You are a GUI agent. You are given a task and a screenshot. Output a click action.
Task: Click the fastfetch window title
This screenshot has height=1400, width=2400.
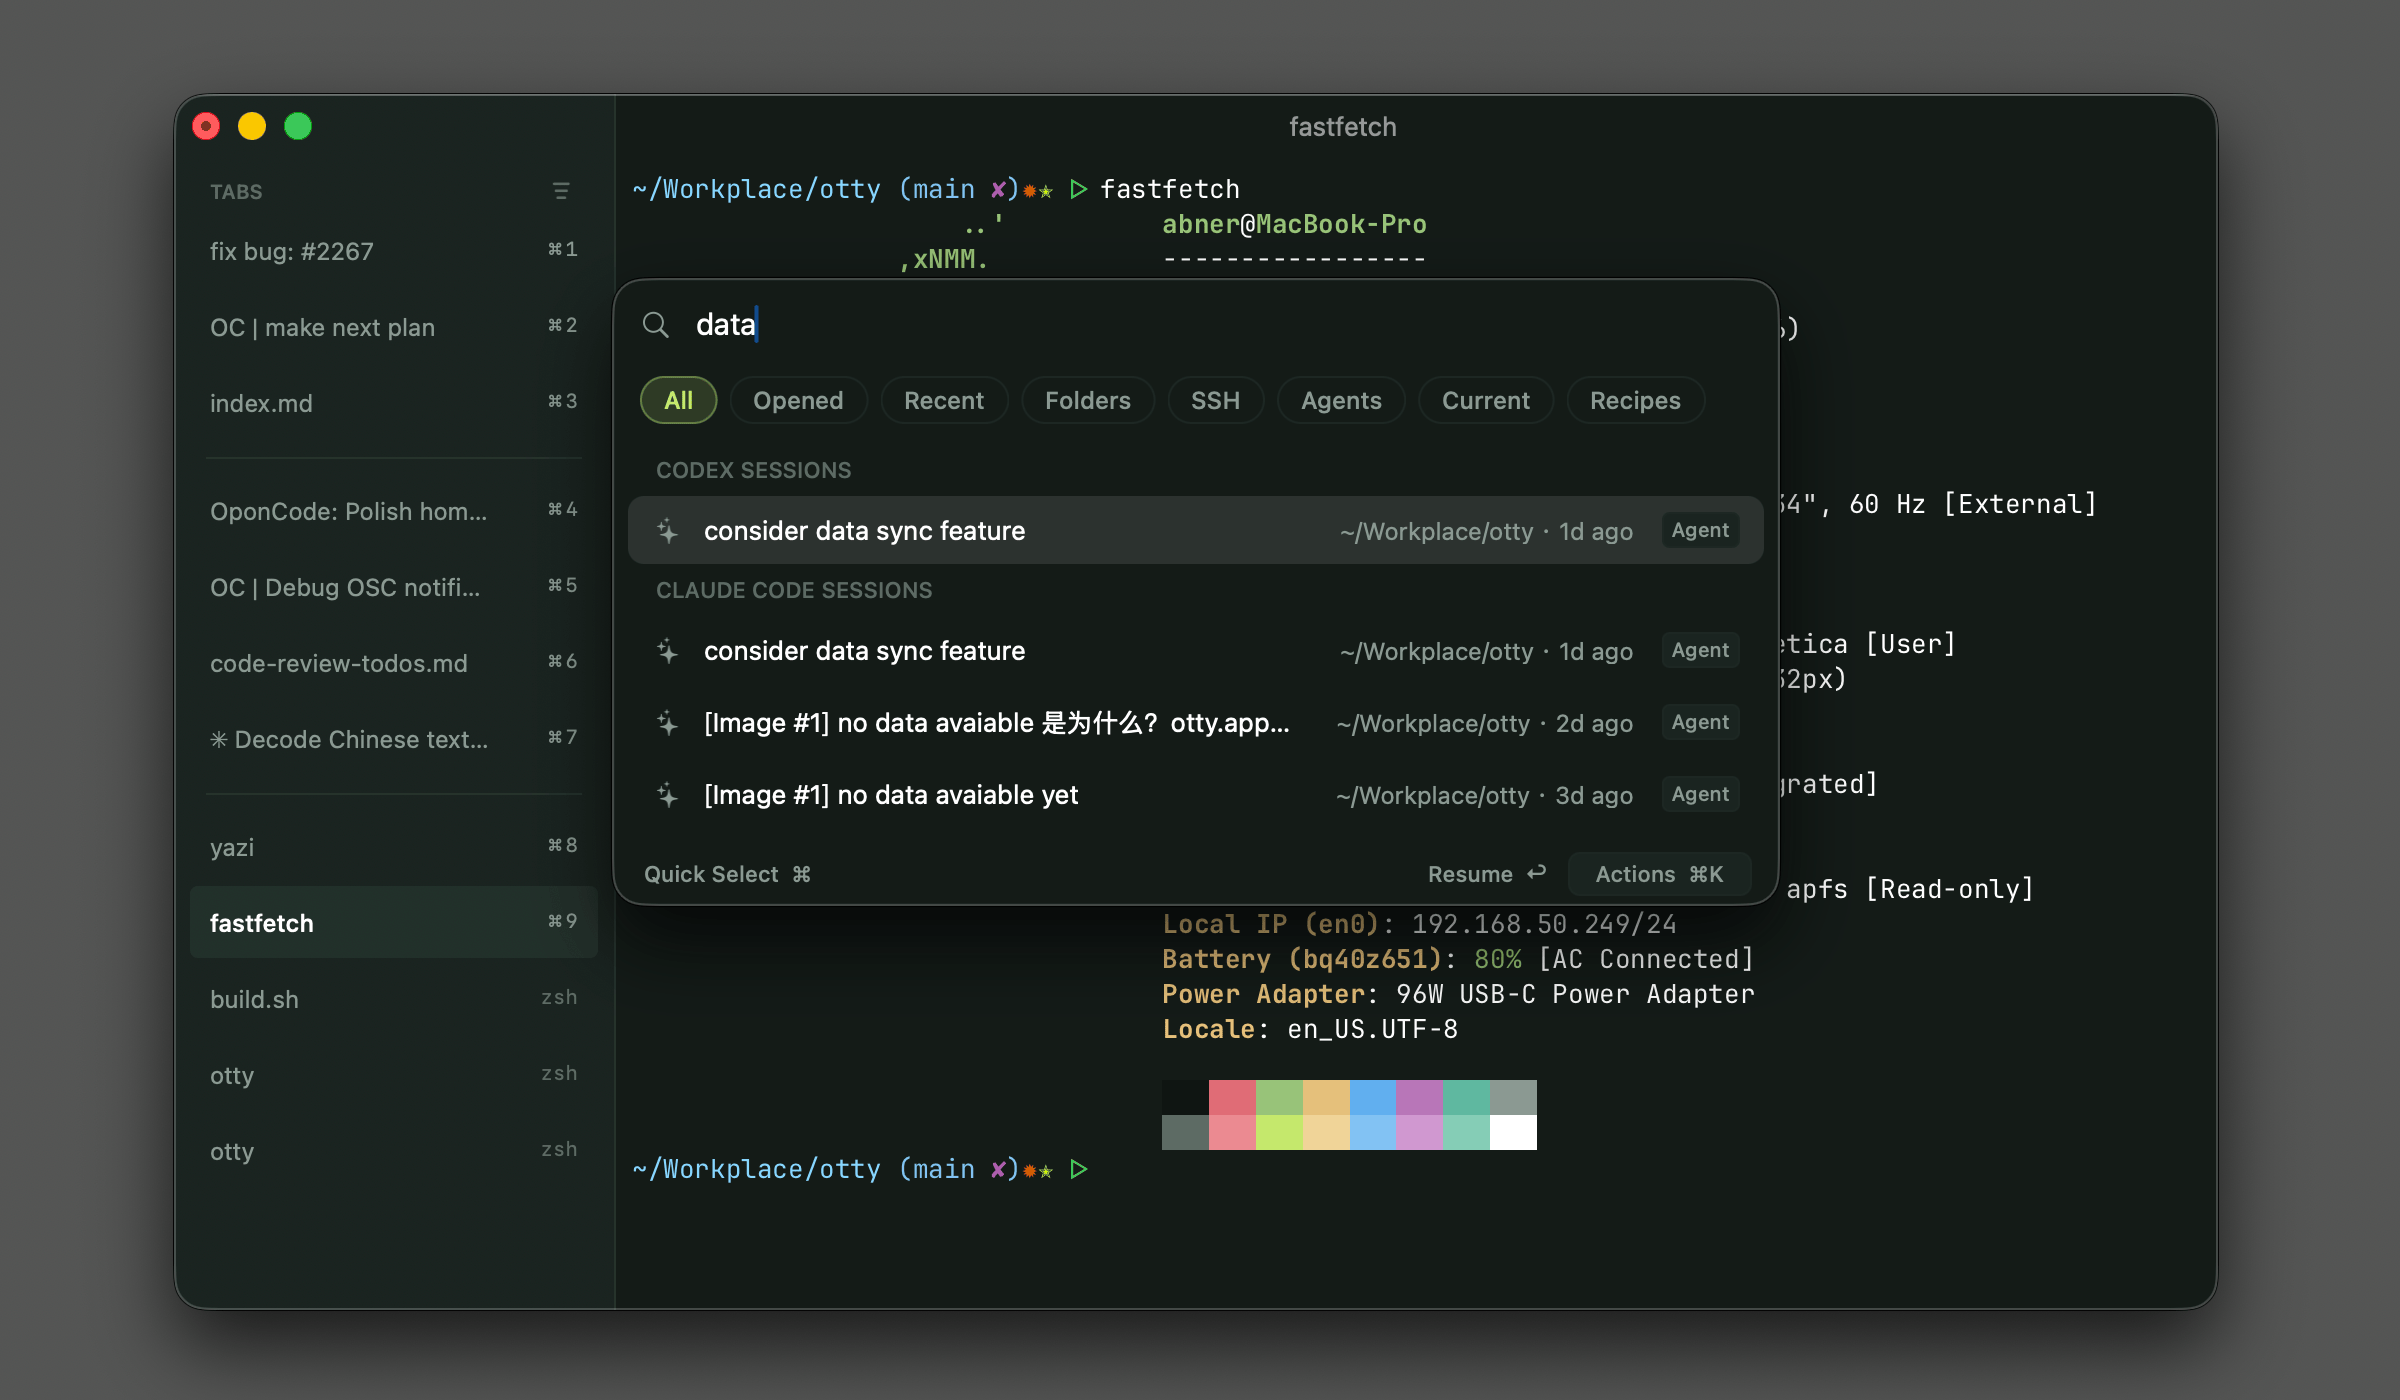tap(1342, 127)
